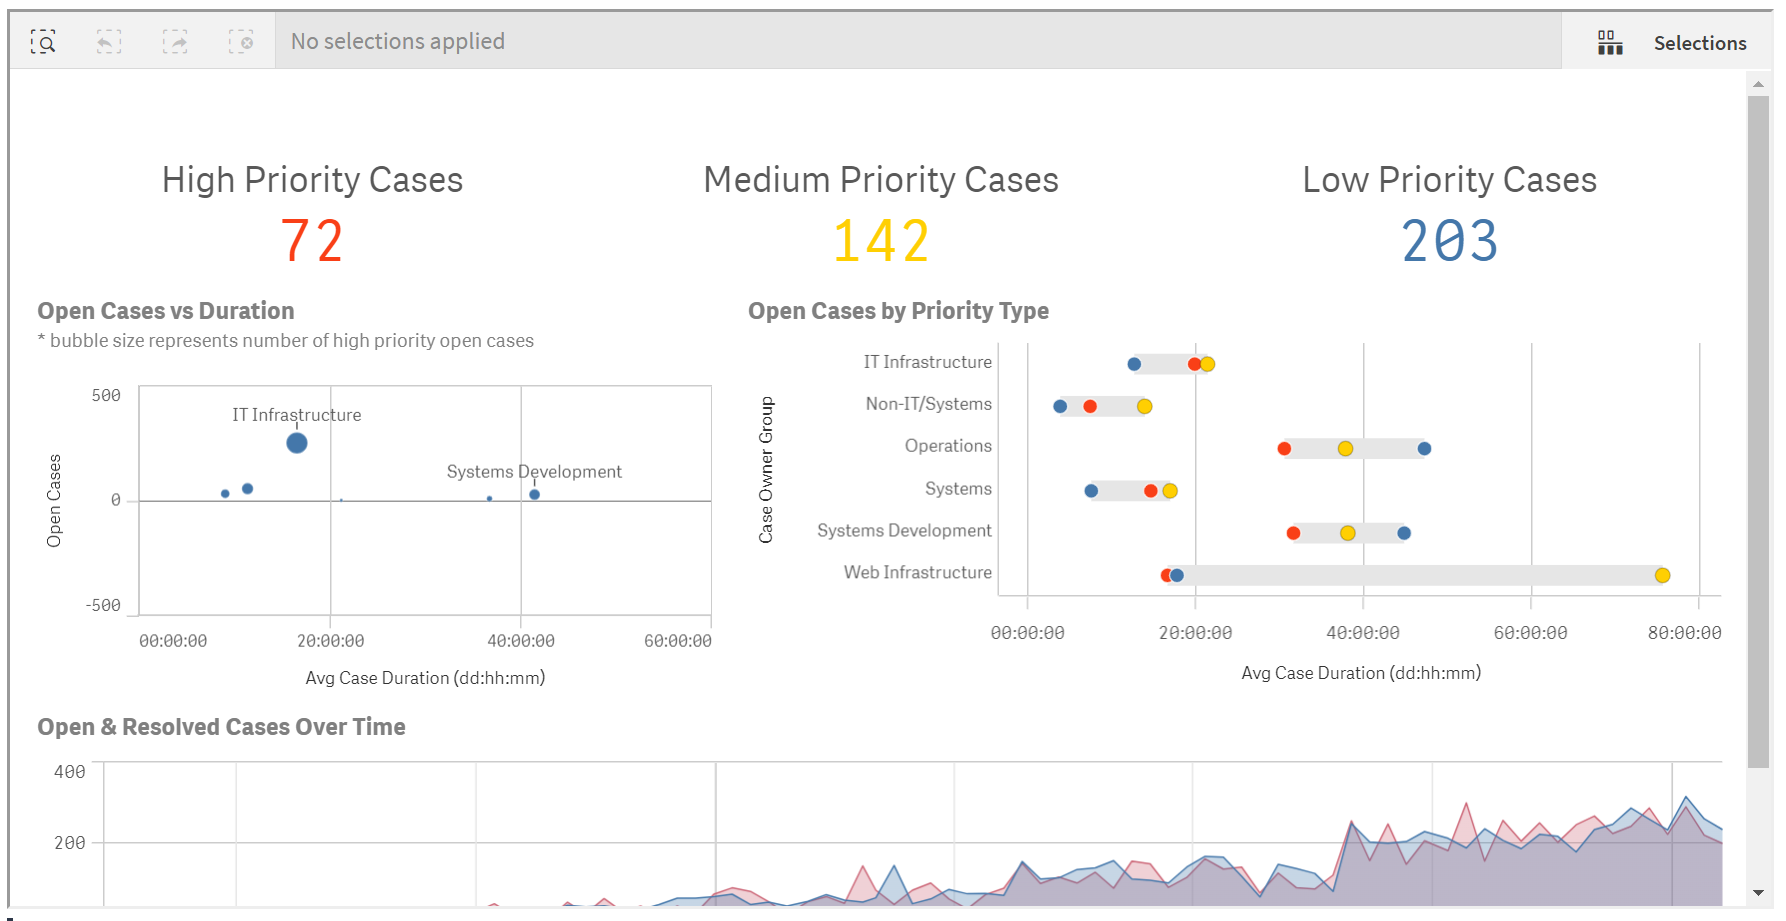Viewport: 1786px width, 921px height.
Task: Click the Selections label at top right
Action: click(1700, 43)
